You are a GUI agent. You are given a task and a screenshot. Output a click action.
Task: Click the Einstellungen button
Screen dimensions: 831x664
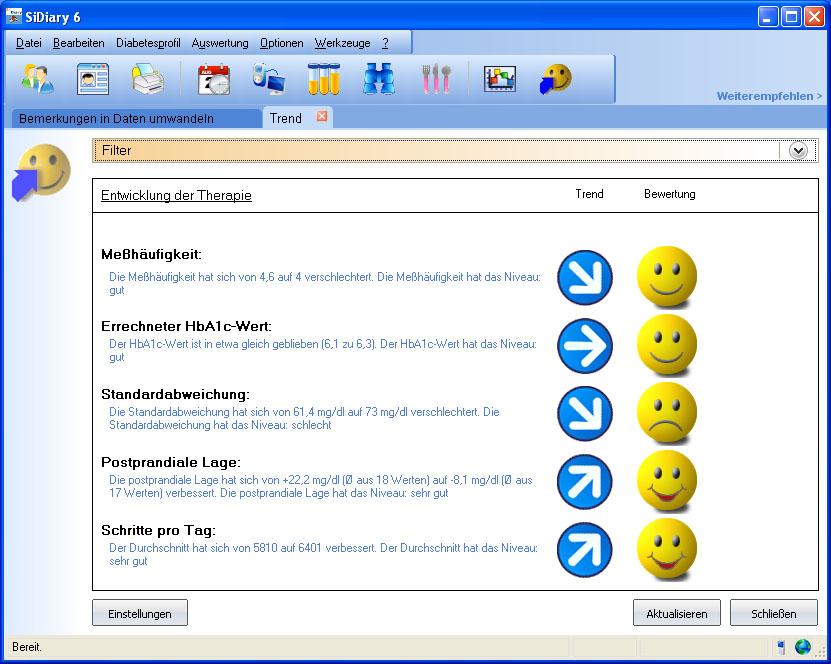[140, 613]
